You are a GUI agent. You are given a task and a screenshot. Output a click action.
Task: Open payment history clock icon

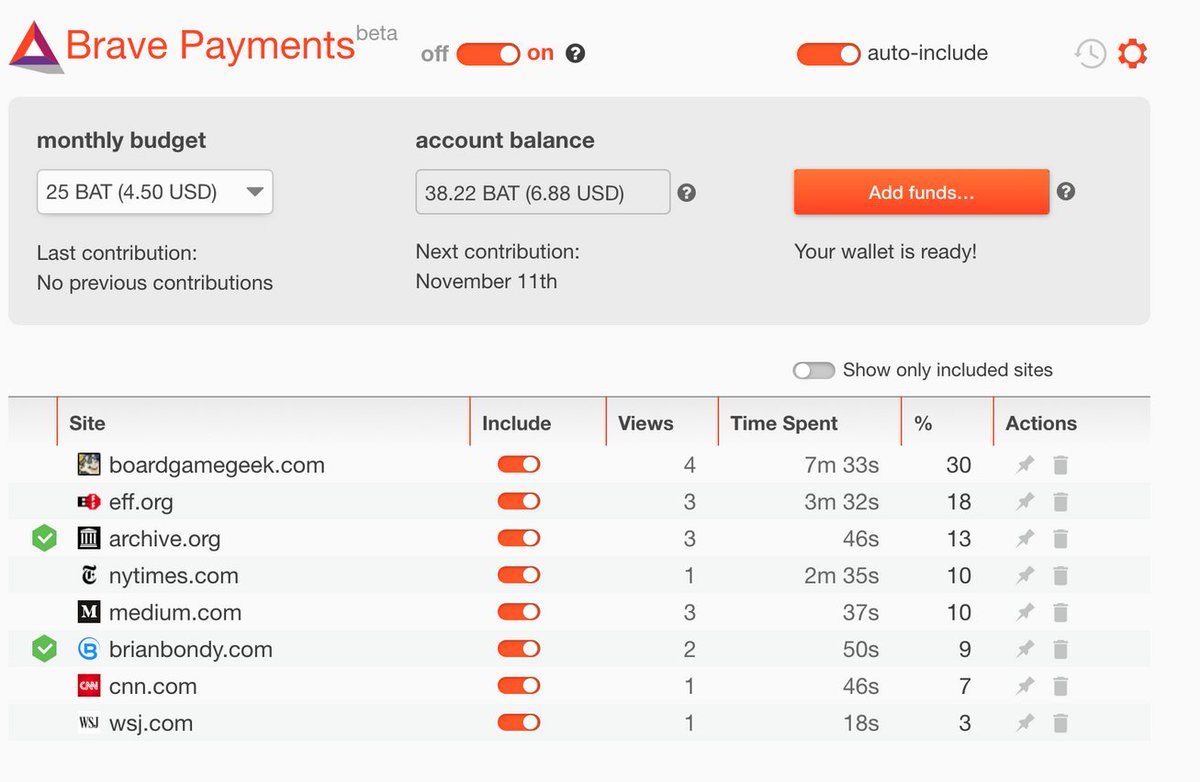pyautogui.click(x=1089, y=53)
